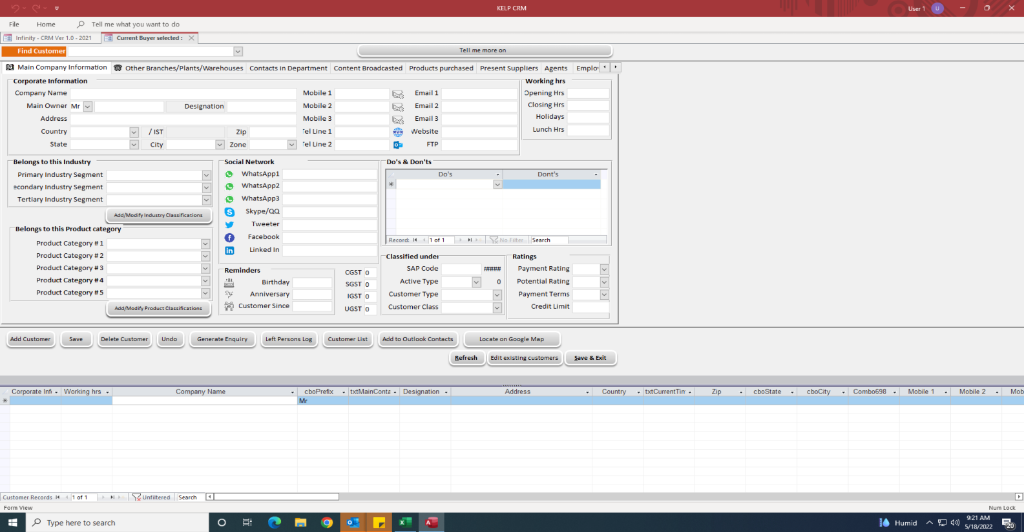
Task: Click into the Company Name input field
Action: pyautogui.click(x=183, y=93)
